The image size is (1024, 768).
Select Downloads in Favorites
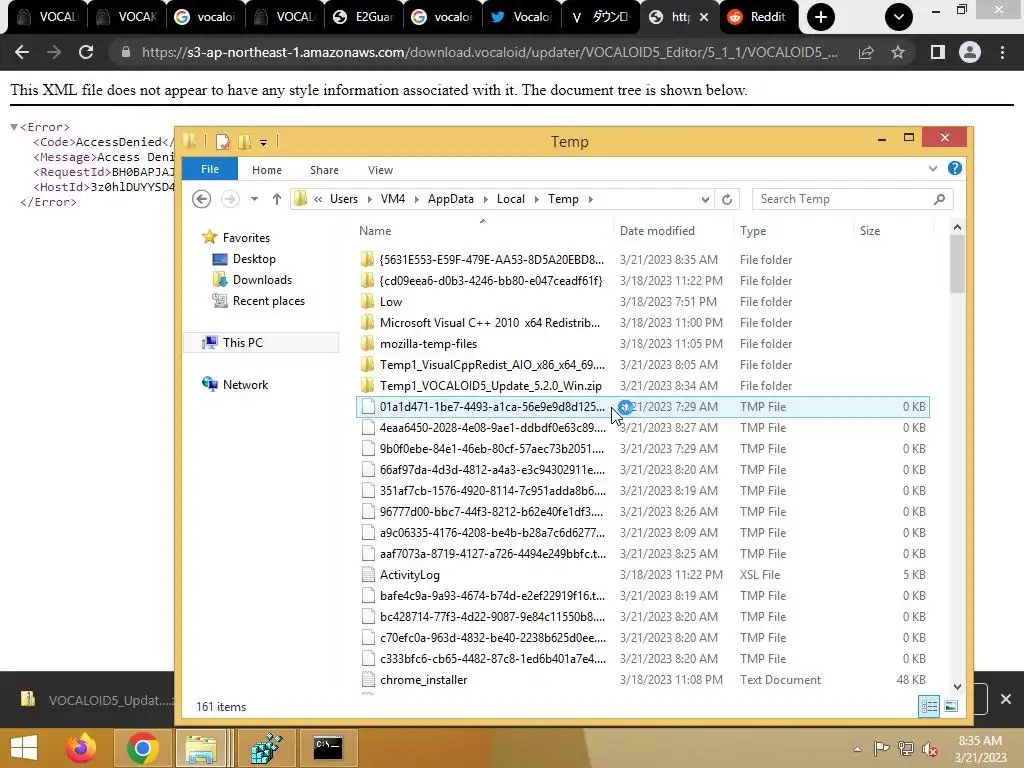(x=262, y=280)
